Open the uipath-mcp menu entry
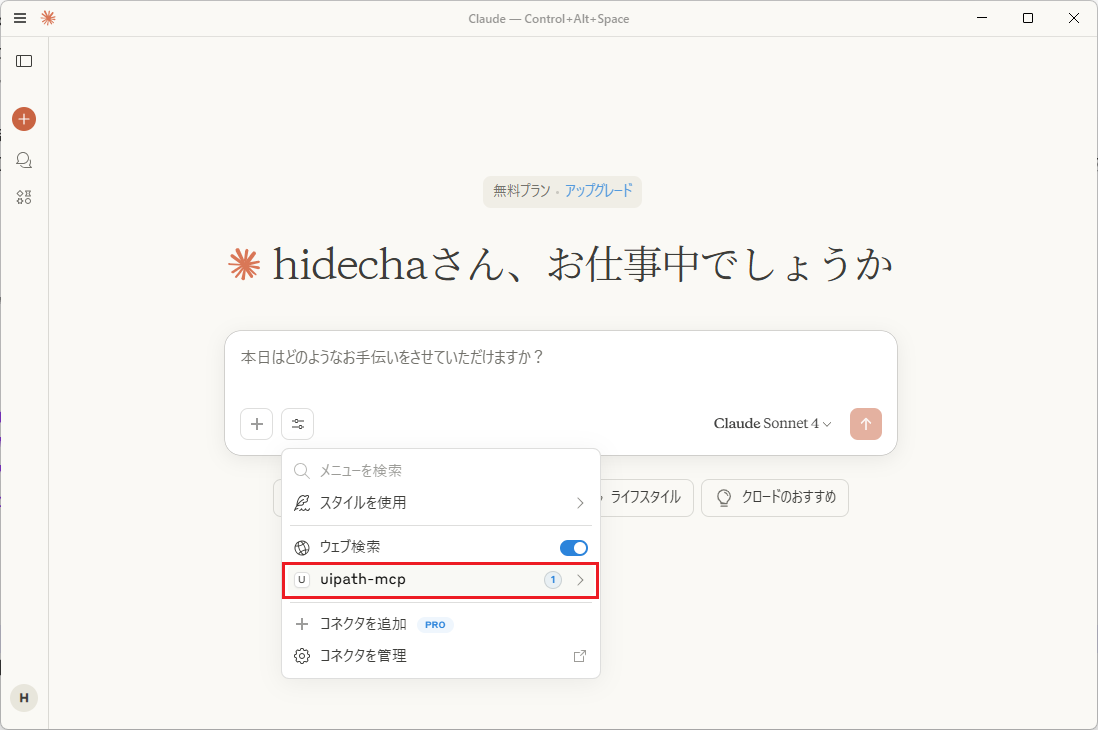Screen dimensions: 1098x730 click(440, 580)
